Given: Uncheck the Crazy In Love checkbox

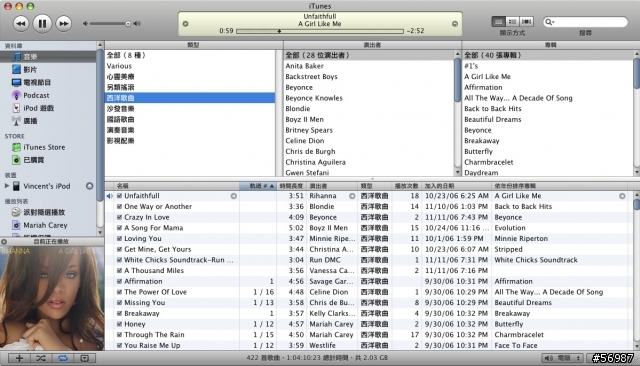Looking at the screenshot, I should pyautogui.click(x=120, y=217).
